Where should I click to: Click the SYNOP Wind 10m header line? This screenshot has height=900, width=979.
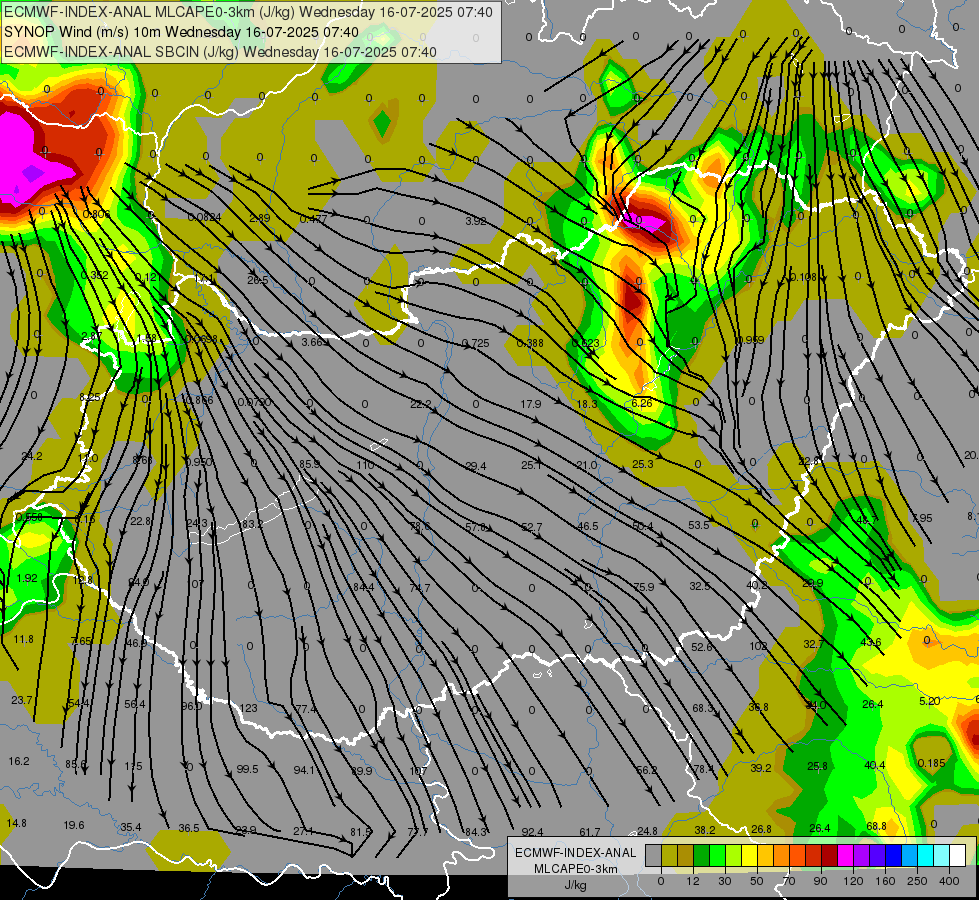[x=181, y=32]
